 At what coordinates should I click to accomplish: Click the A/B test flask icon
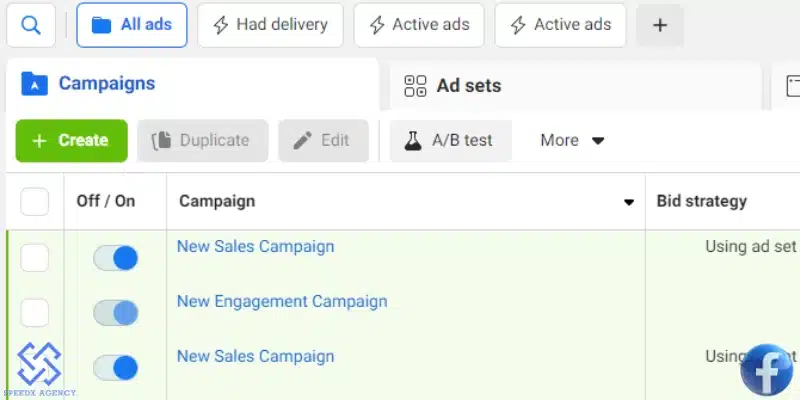tap(413, 141)
